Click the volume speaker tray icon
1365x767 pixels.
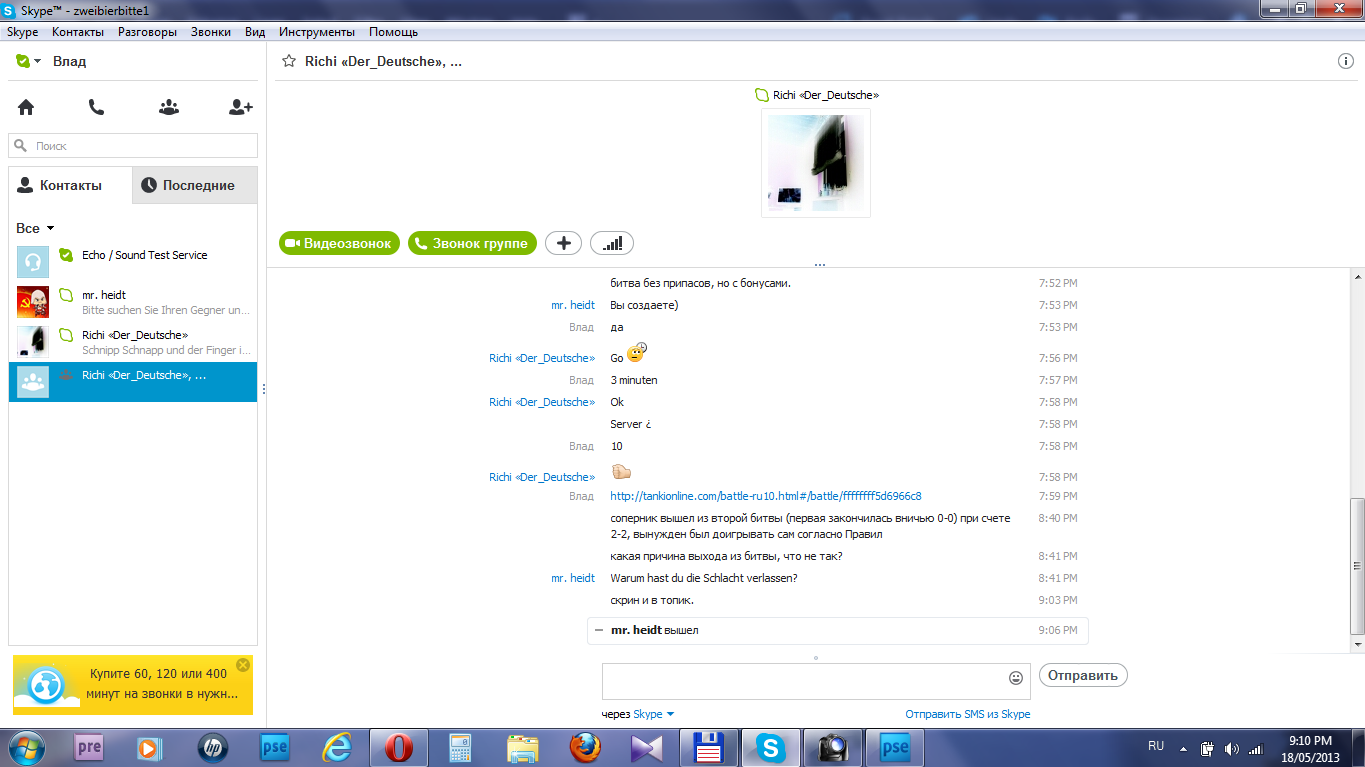click(x=1232, y=747)
